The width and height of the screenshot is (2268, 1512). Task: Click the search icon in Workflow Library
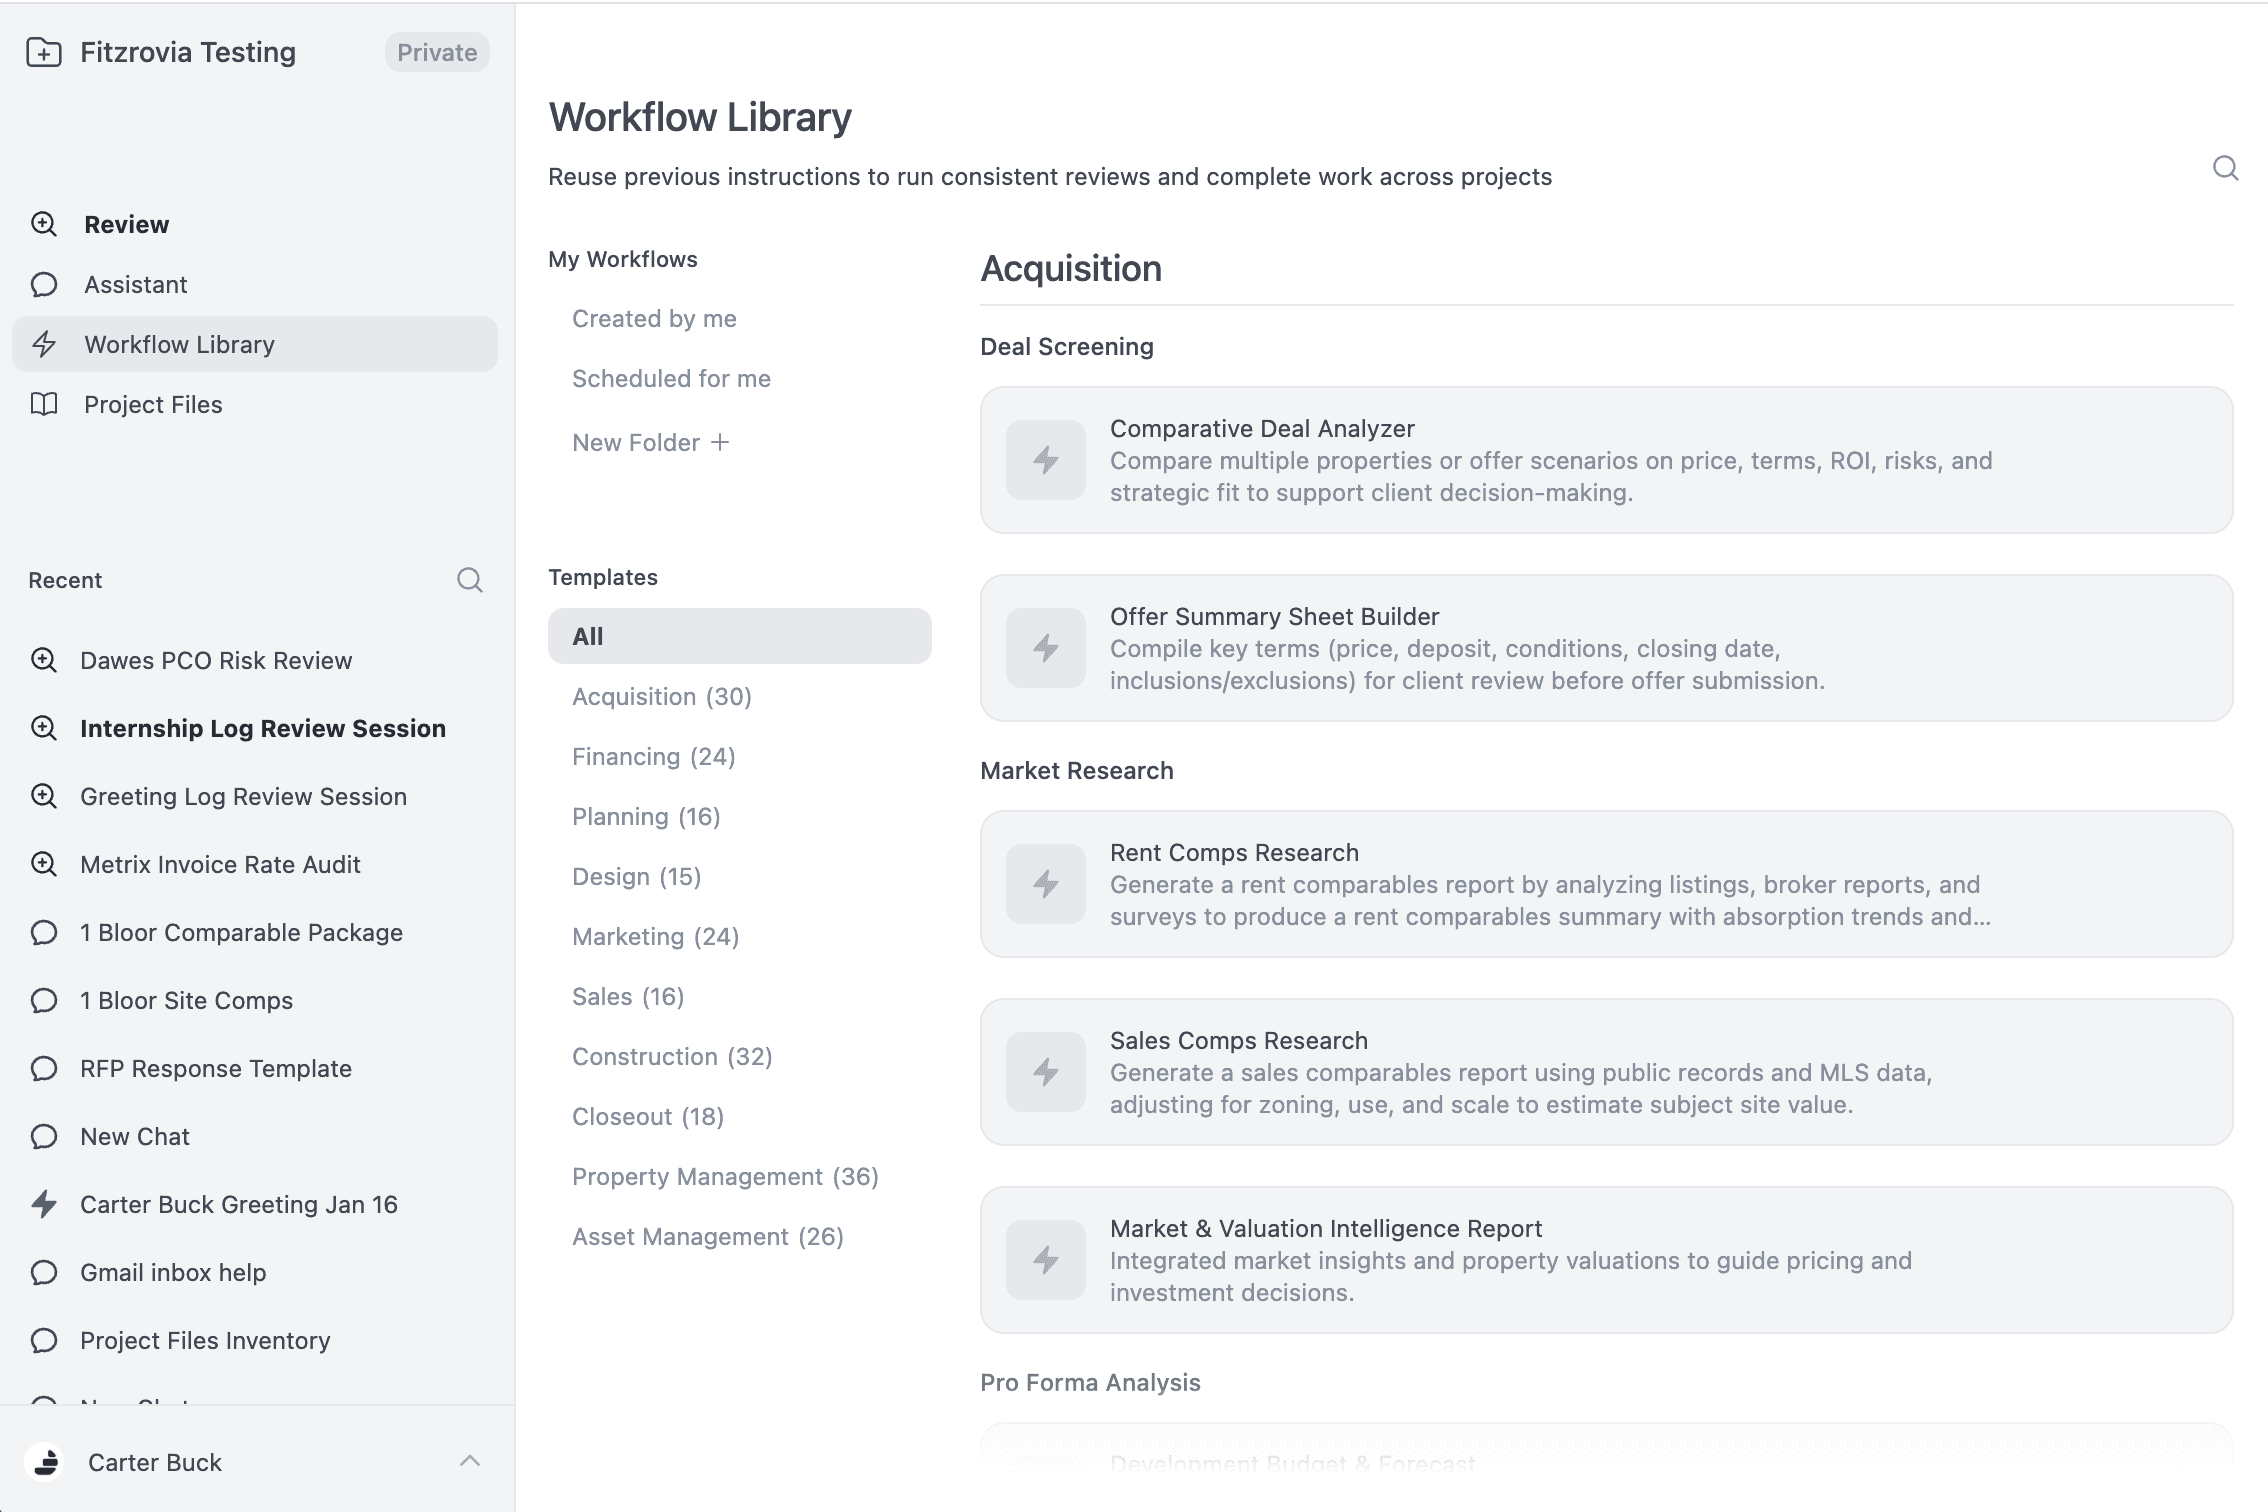pyautogui.click(x=2225, y=168)
